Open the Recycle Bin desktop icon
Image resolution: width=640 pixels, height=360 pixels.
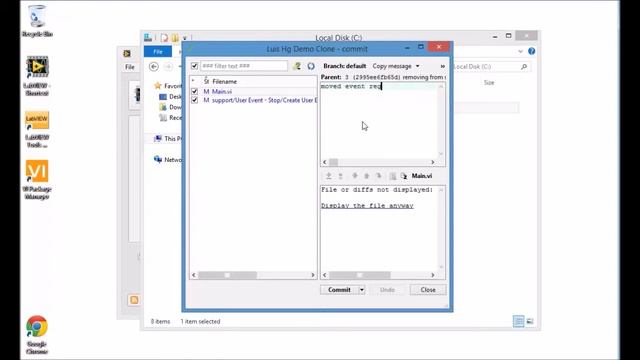coord(37,21)
